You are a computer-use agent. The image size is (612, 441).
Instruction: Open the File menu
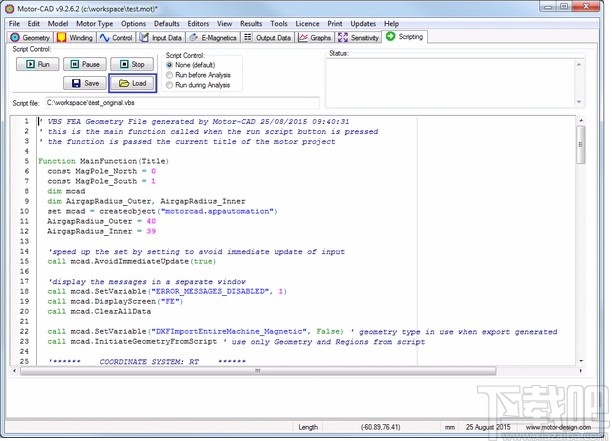(14, 24)
